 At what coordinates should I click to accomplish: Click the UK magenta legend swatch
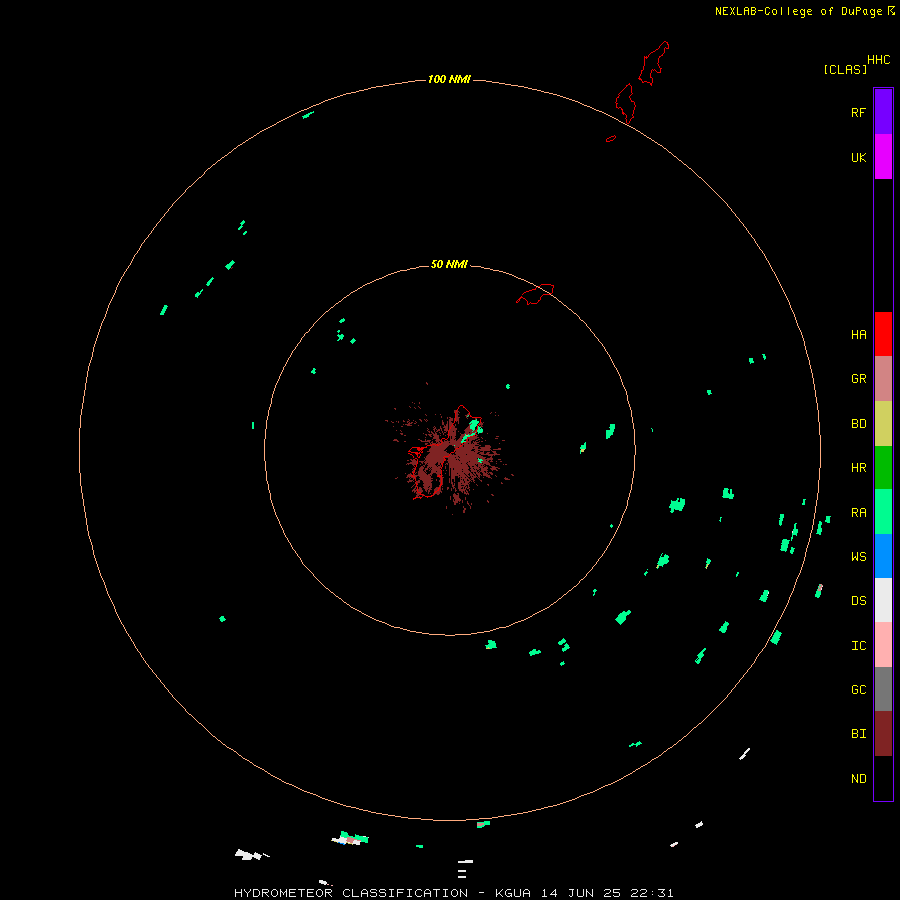tap(883, 157)
